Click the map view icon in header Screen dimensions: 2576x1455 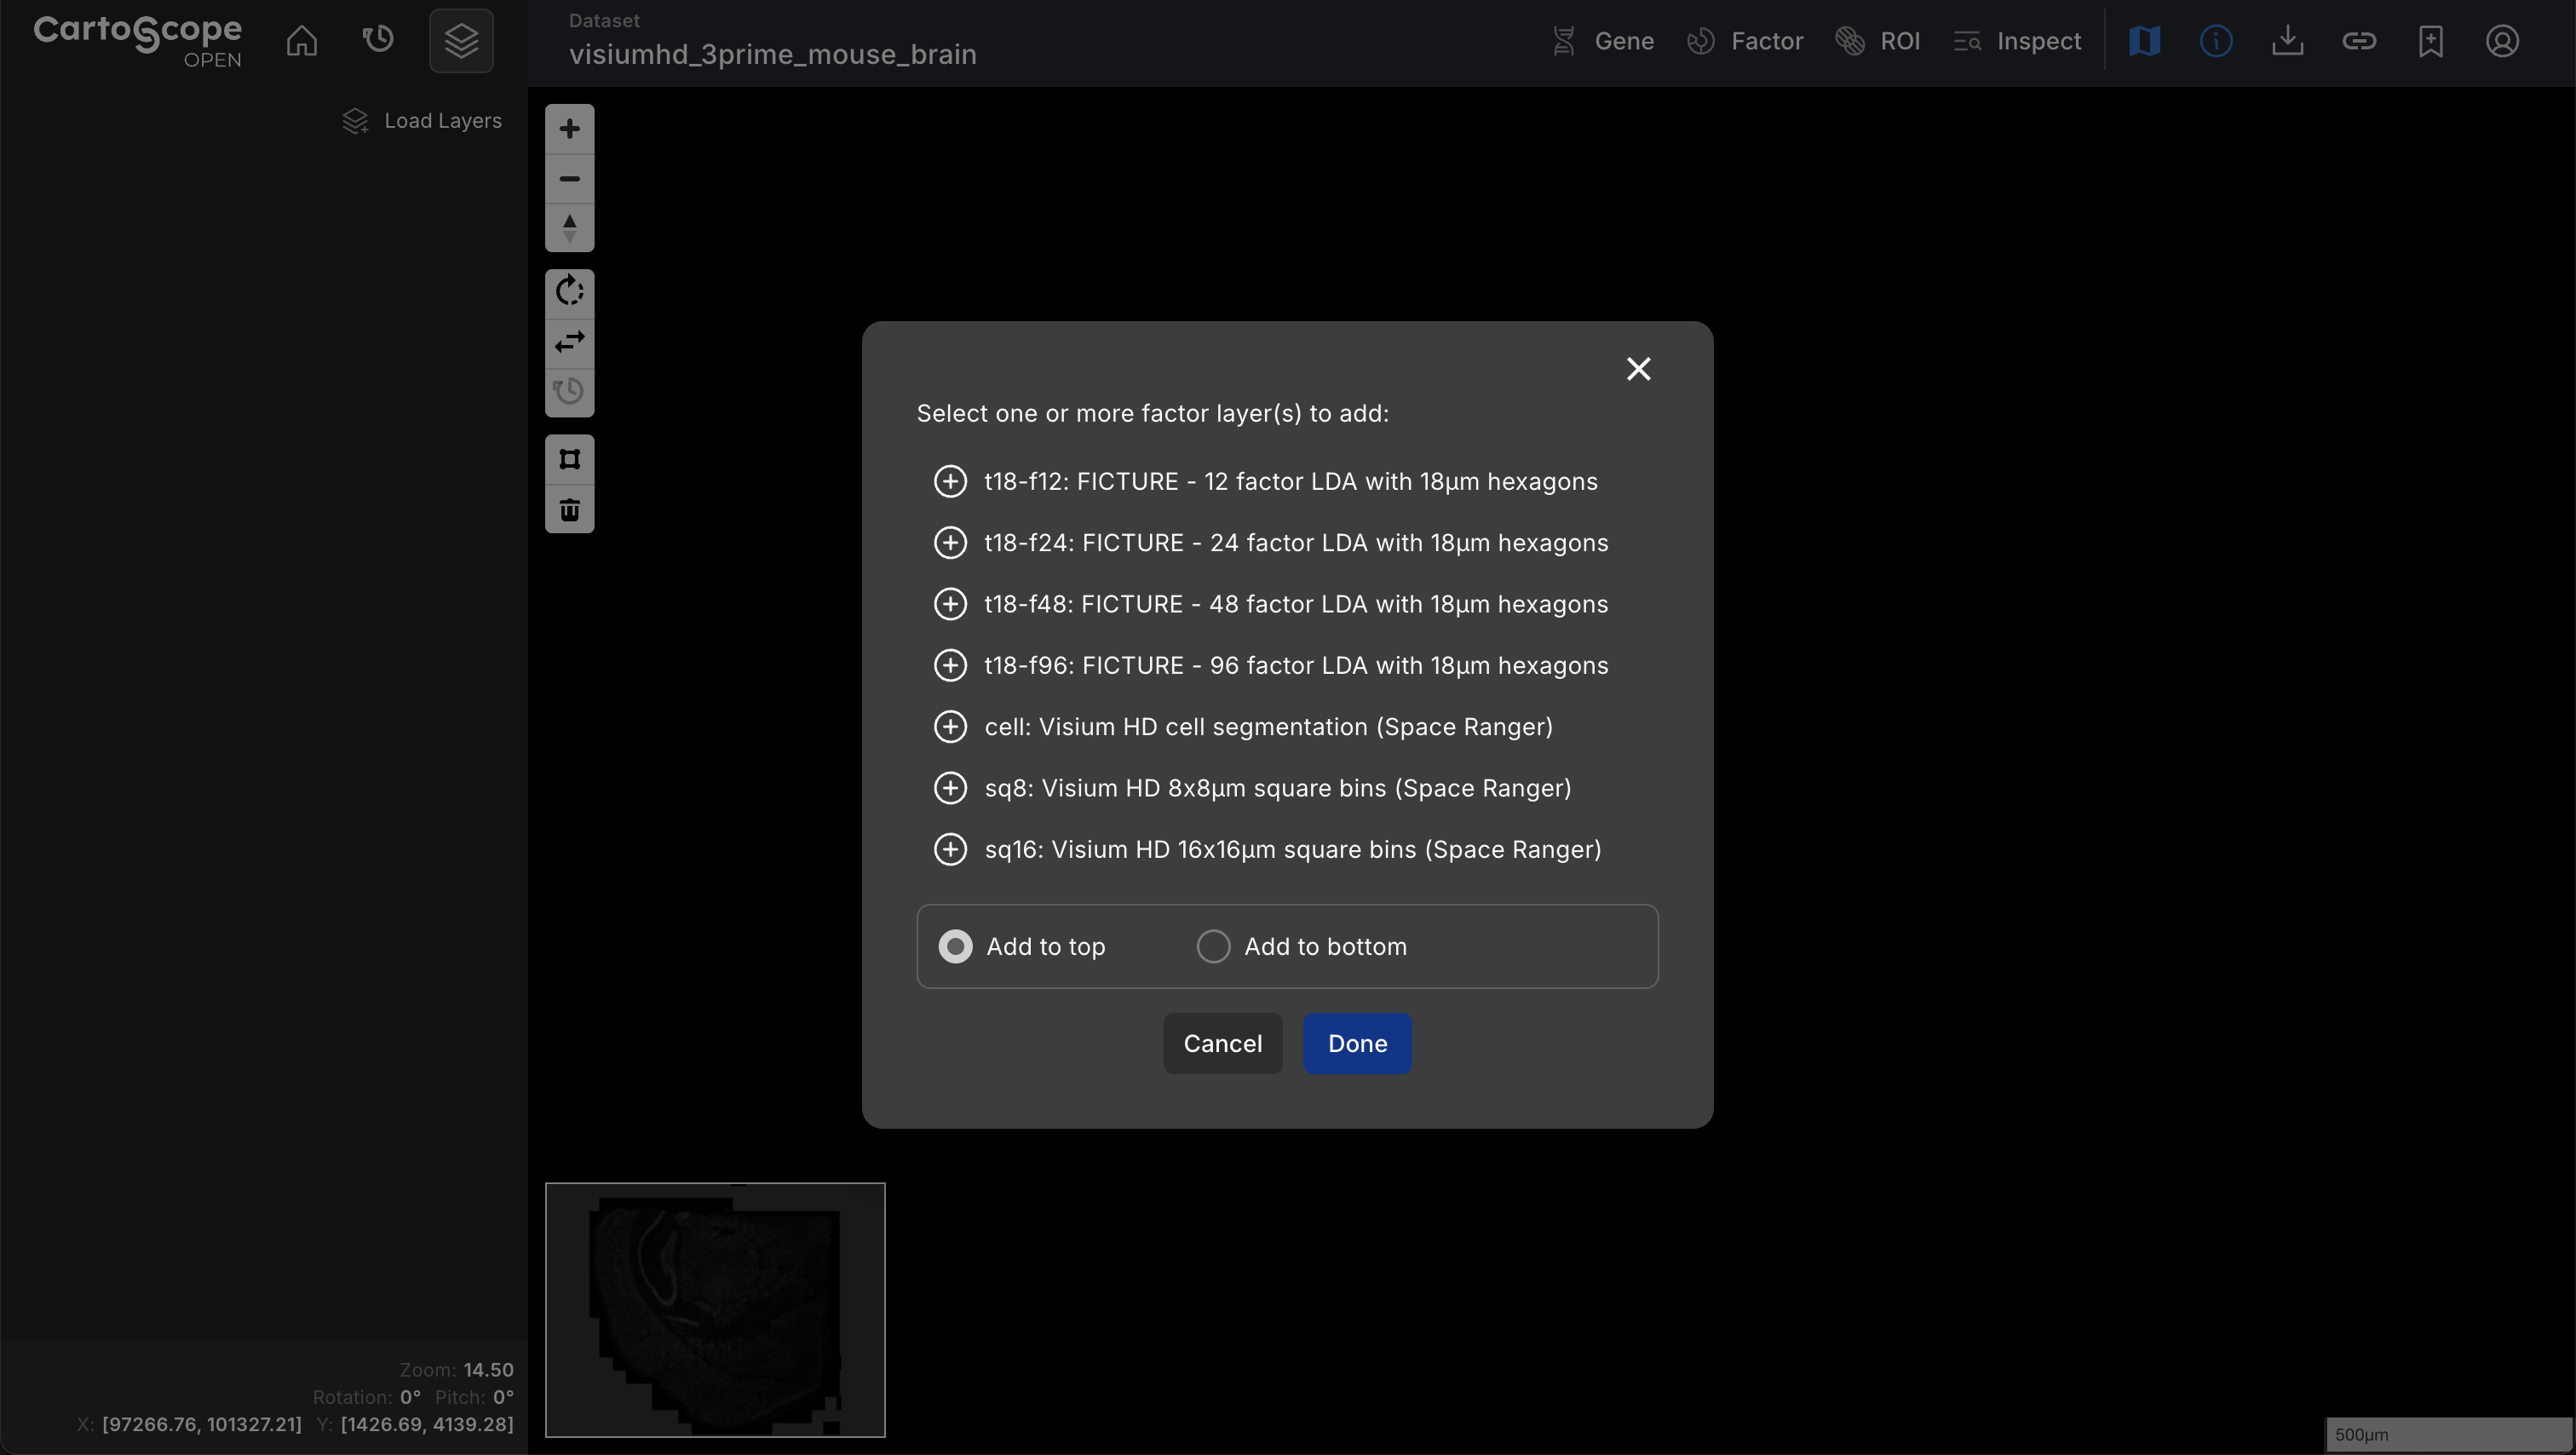(x=2144, y=41)
